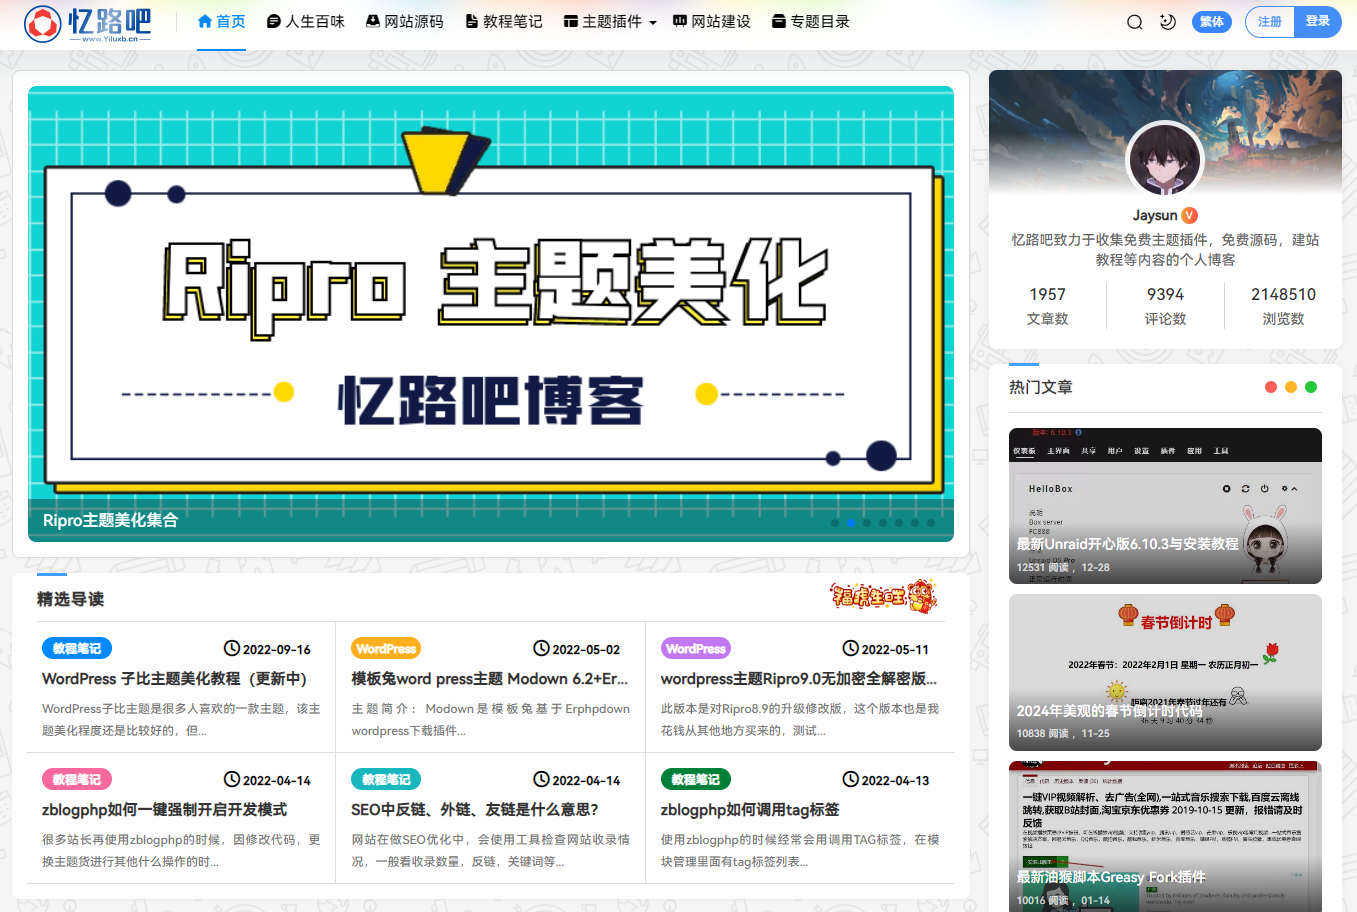Open Ripro主题美化集合 slide caption link
The width and height of the screenshot is (1357, 912).
coord(110,520)
